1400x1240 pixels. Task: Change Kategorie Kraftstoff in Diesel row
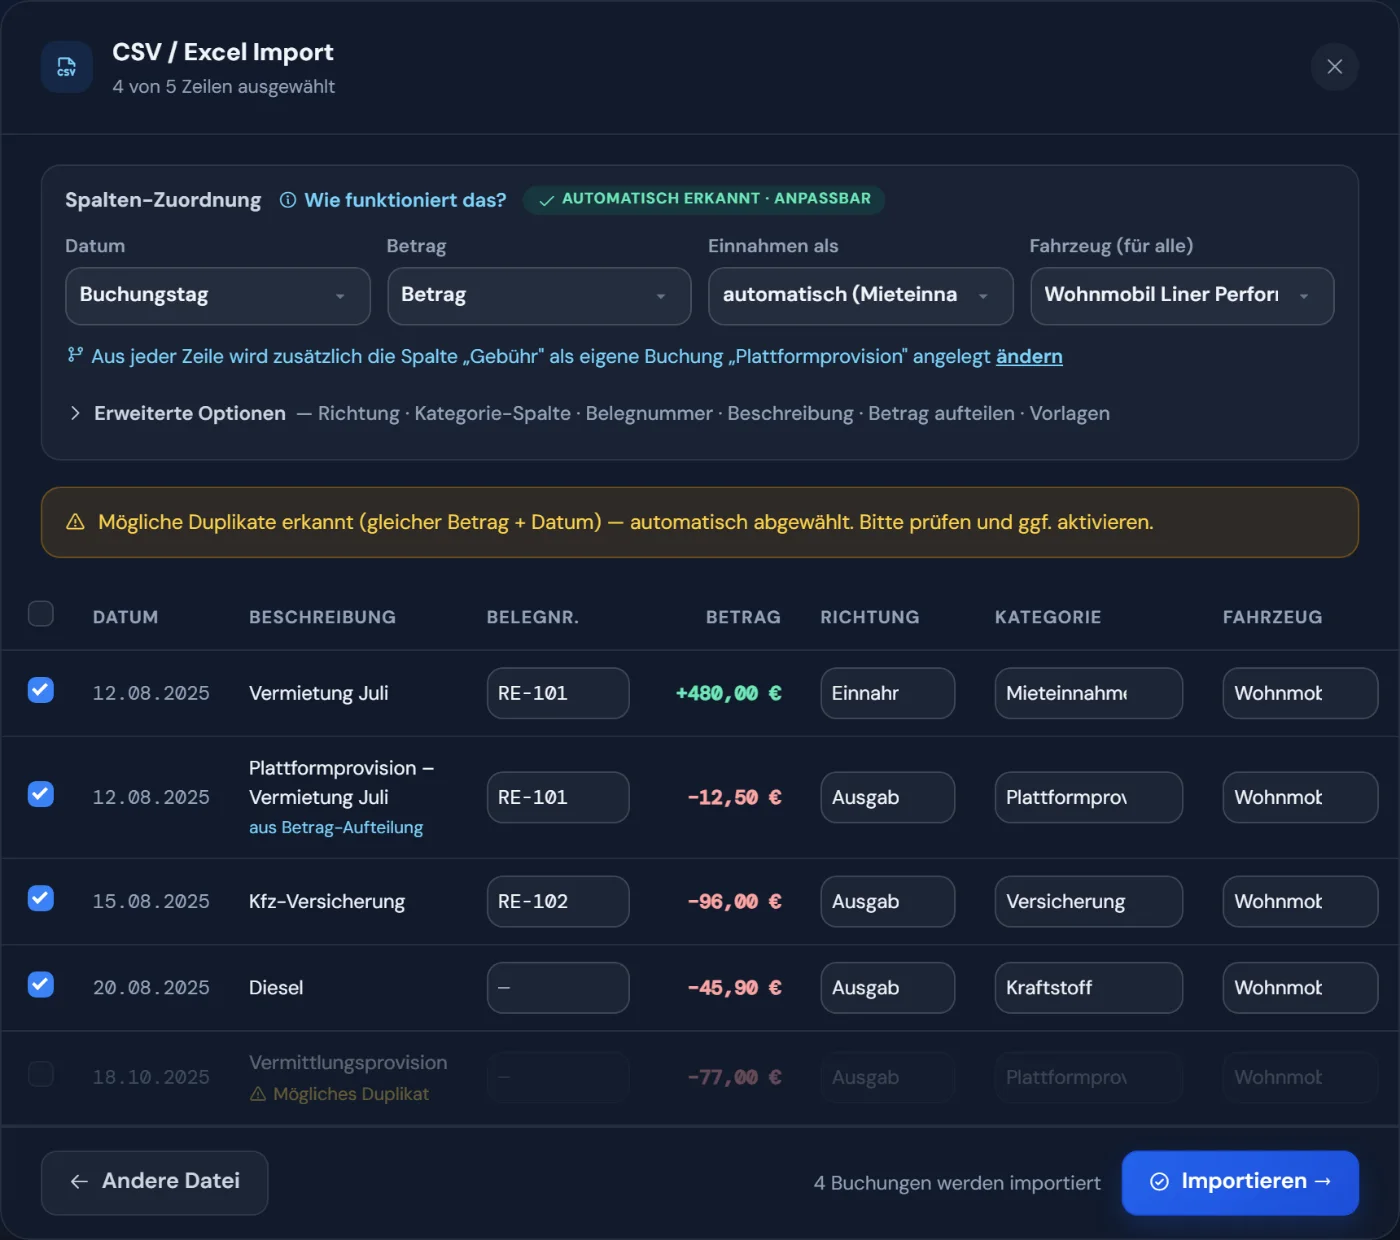tap(1089, 988)
